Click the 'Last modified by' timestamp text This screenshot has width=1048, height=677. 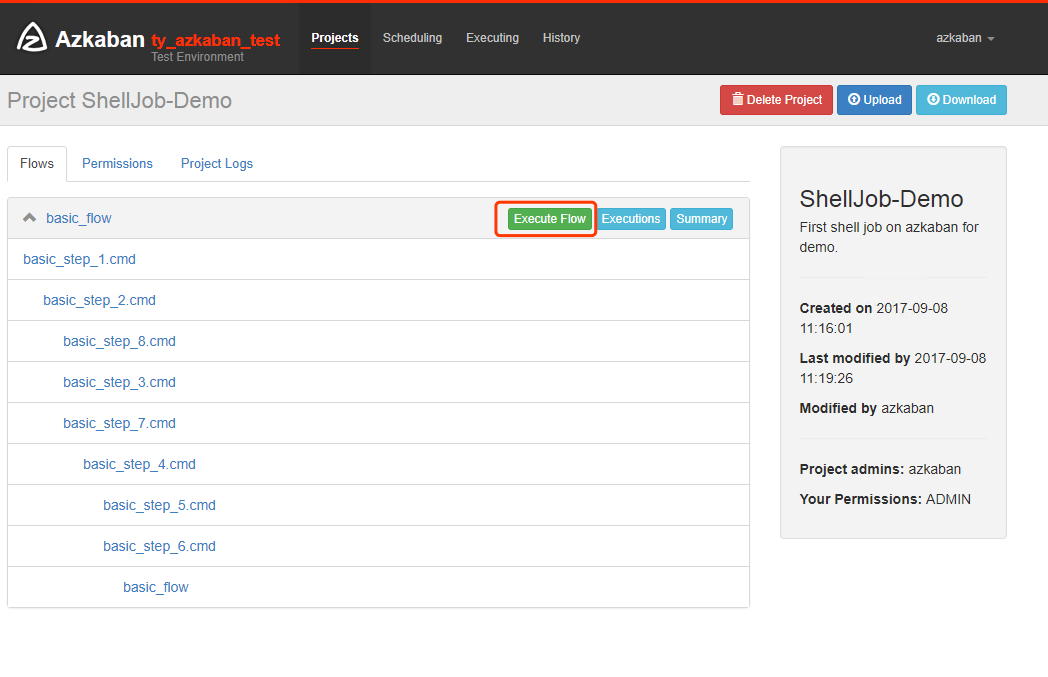[x=893, y=368]
